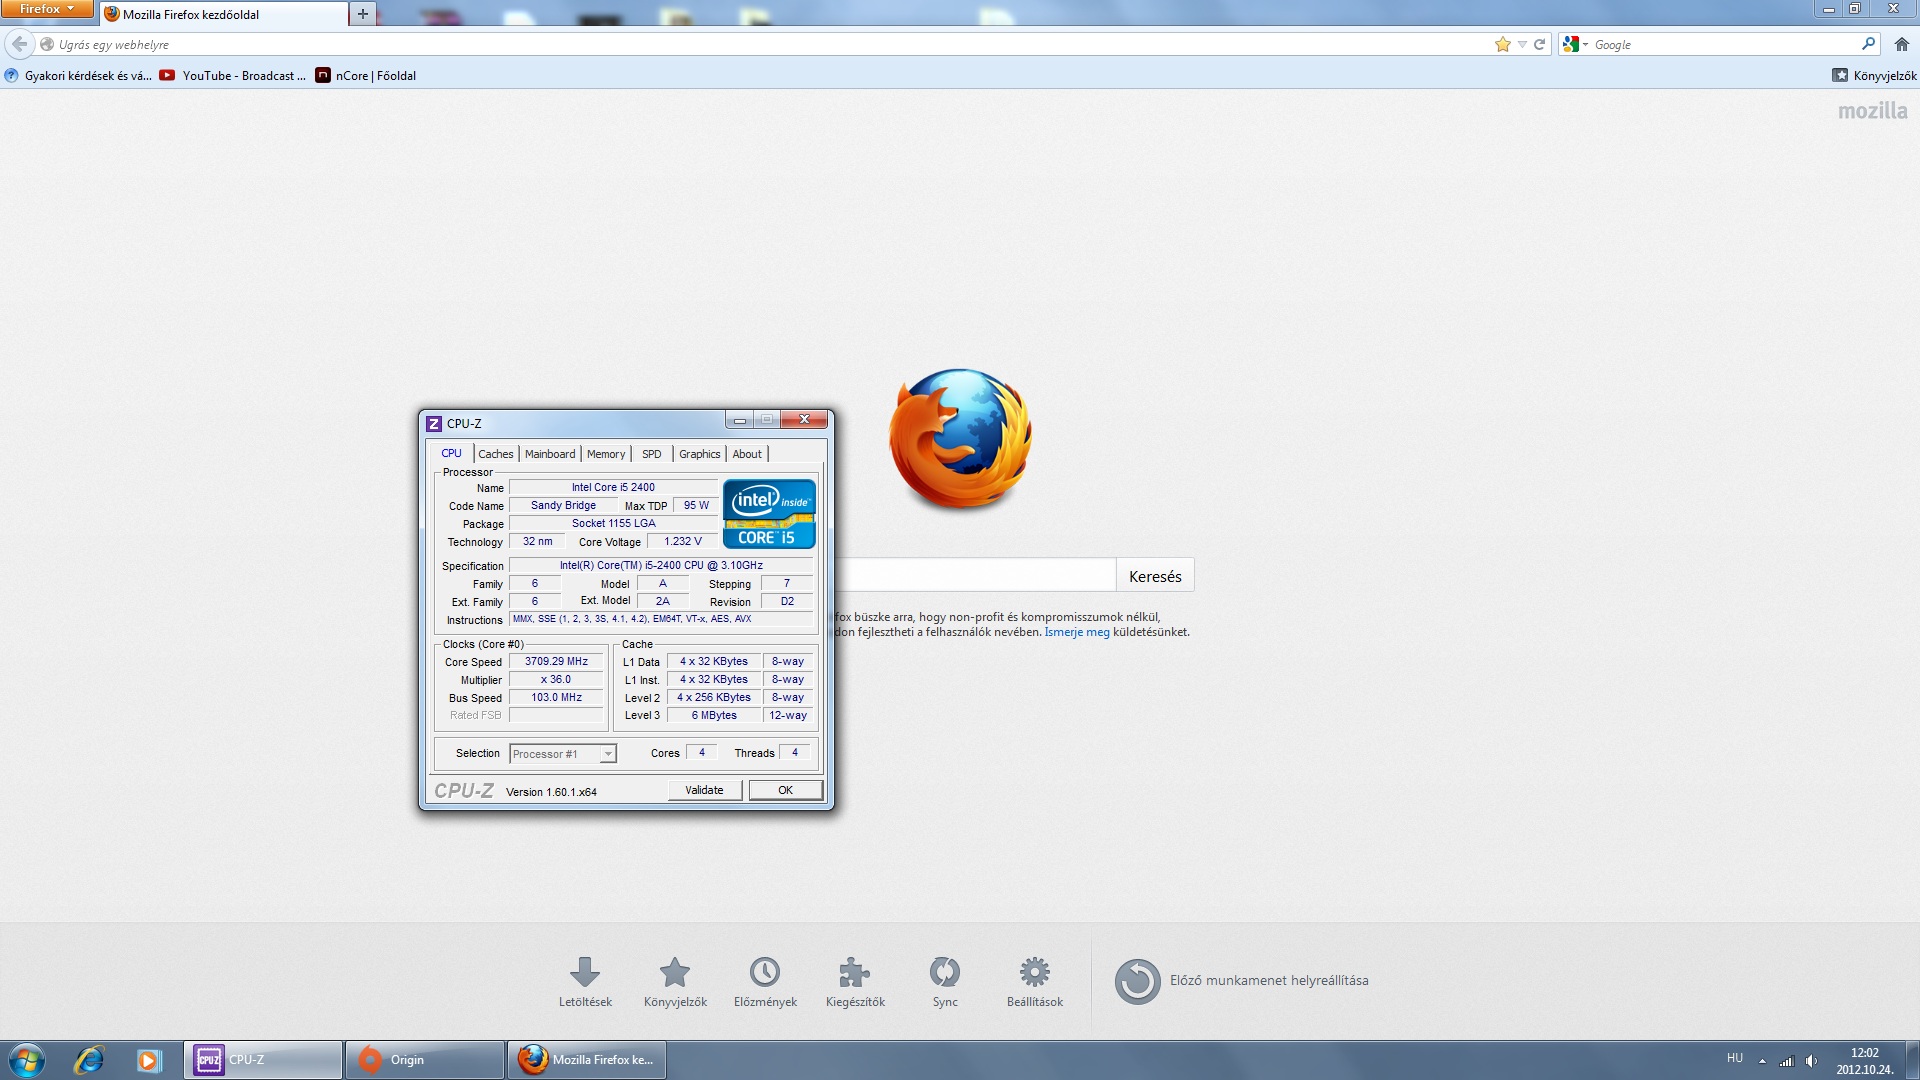Switch to CPU-Z in the taskbar

tap(263, 1060)
